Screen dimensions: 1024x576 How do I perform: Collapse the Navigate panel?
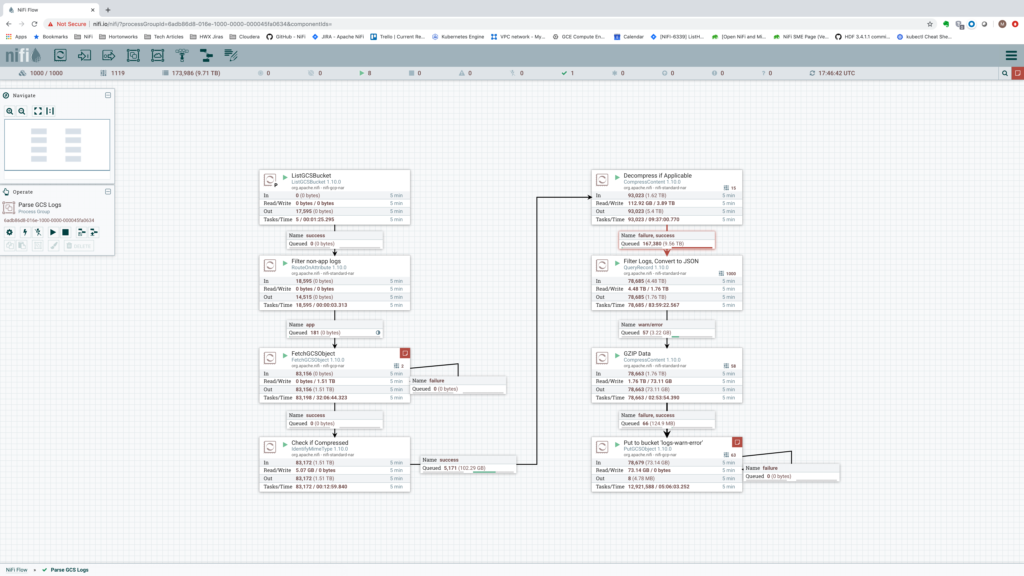(108, 95)
